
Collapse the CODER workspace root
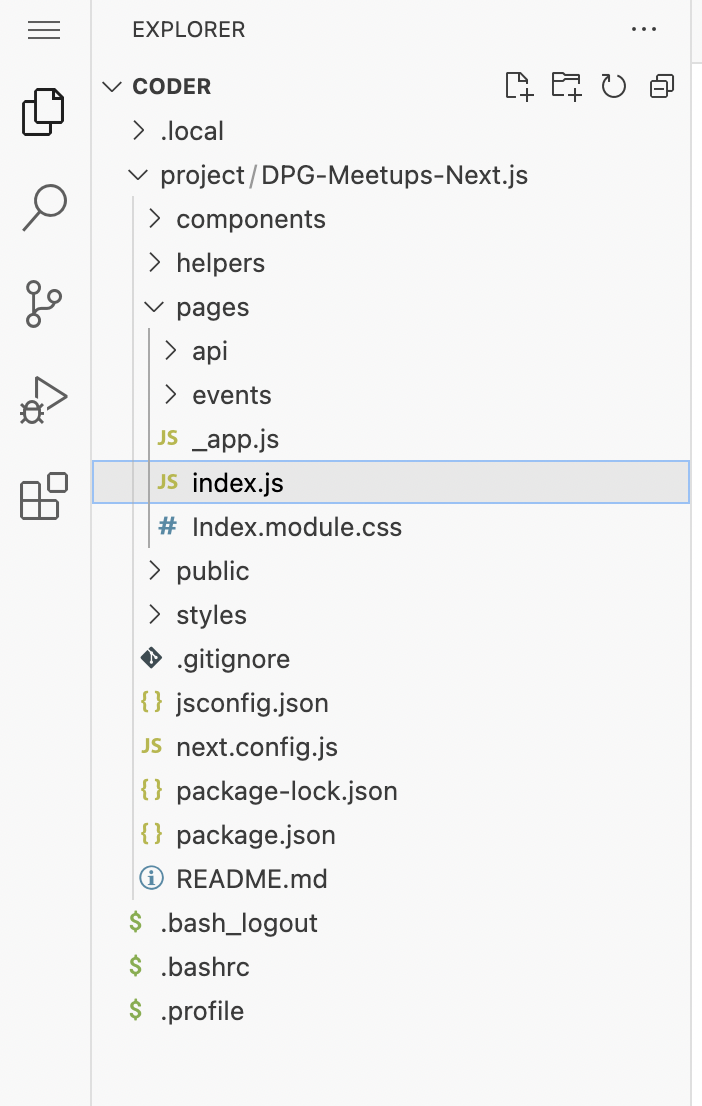point(170,86)
